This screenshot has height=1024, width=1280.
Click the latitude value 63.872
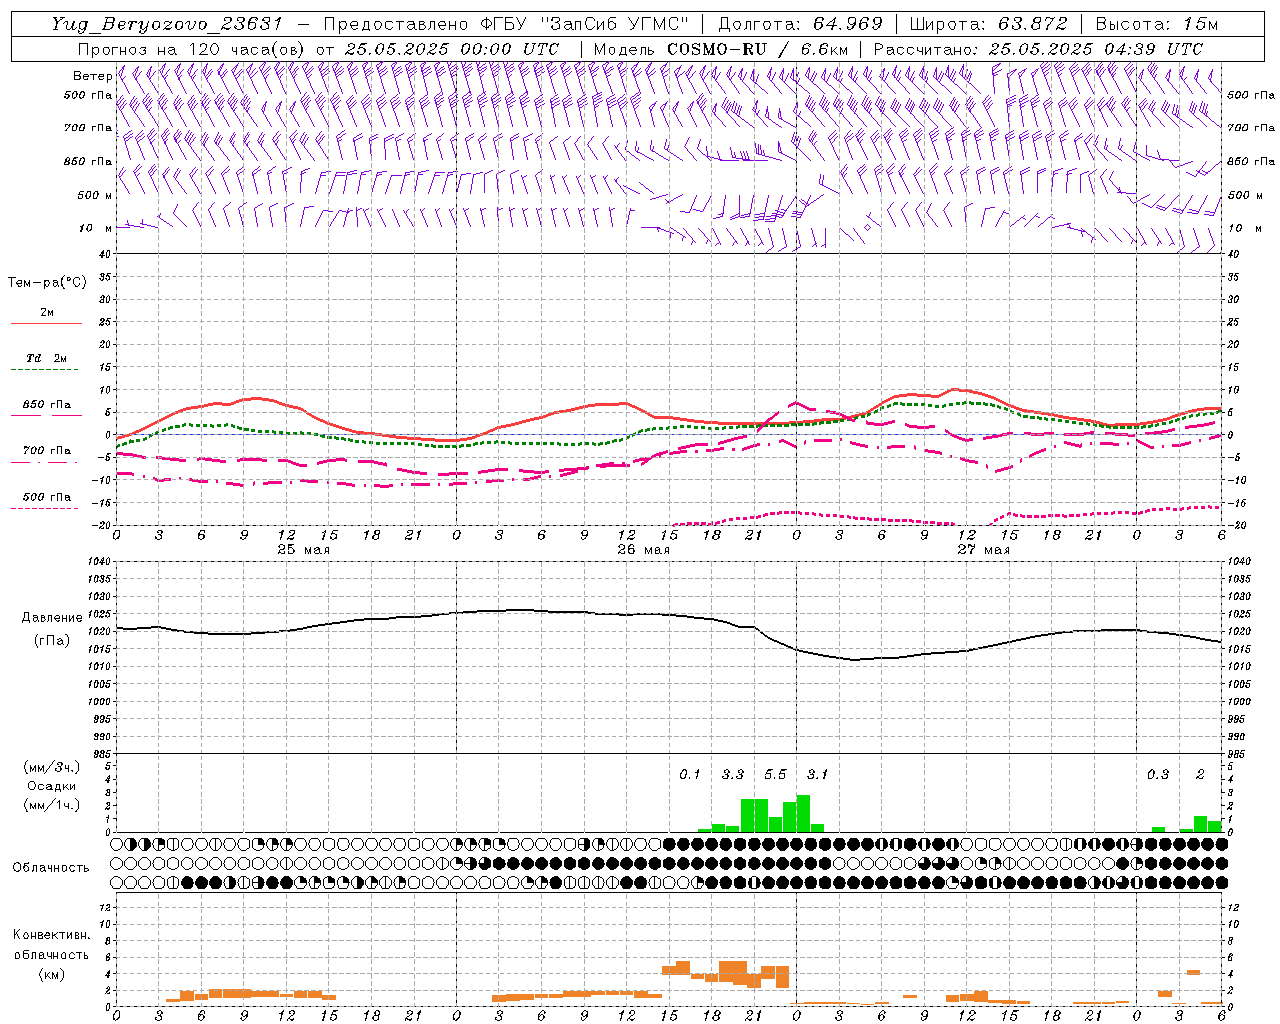pos(1032,24)
